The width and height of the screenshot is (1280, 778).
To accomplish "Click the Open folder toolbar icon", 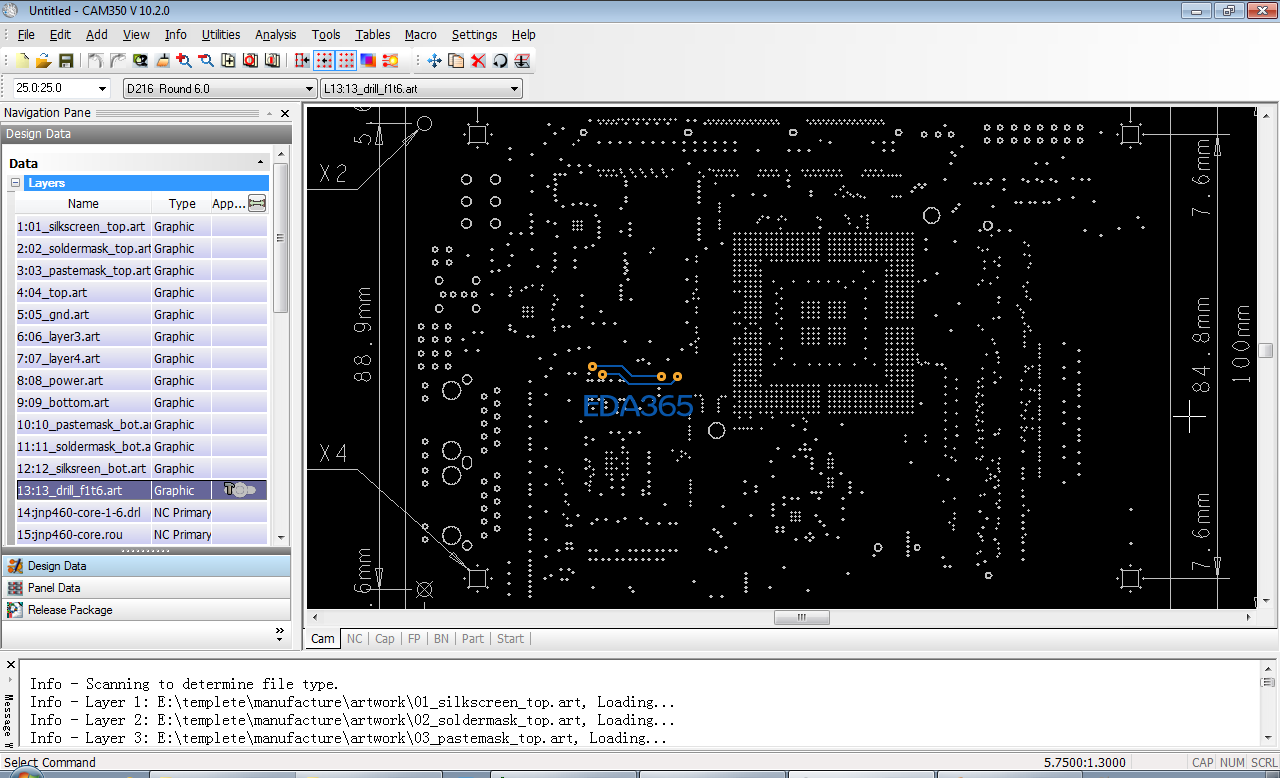I will pos(43,61).
